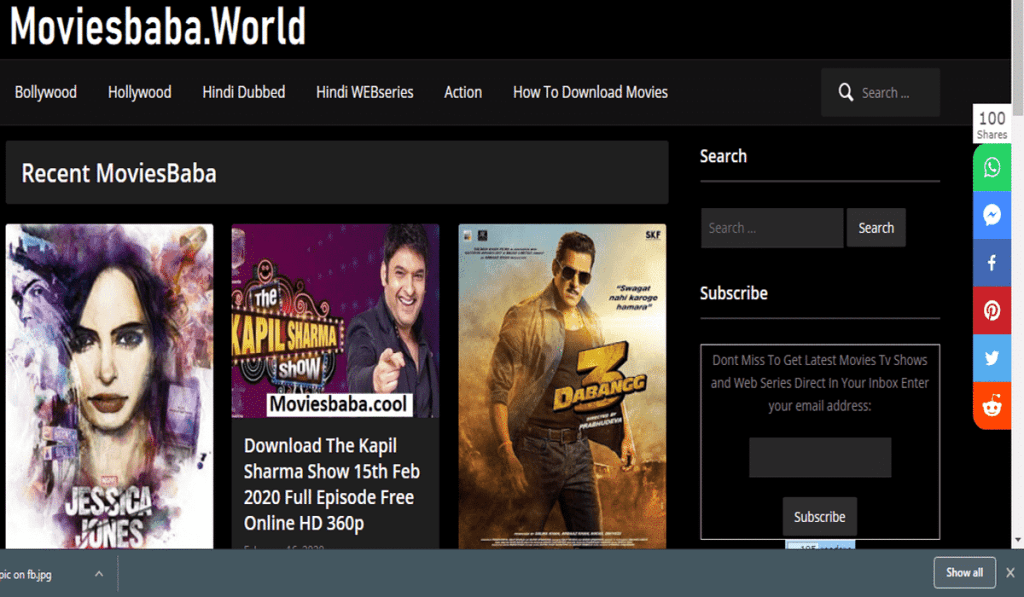Pin this page with Pinterest icon
1024x597 pixels.
coord(991,310)
